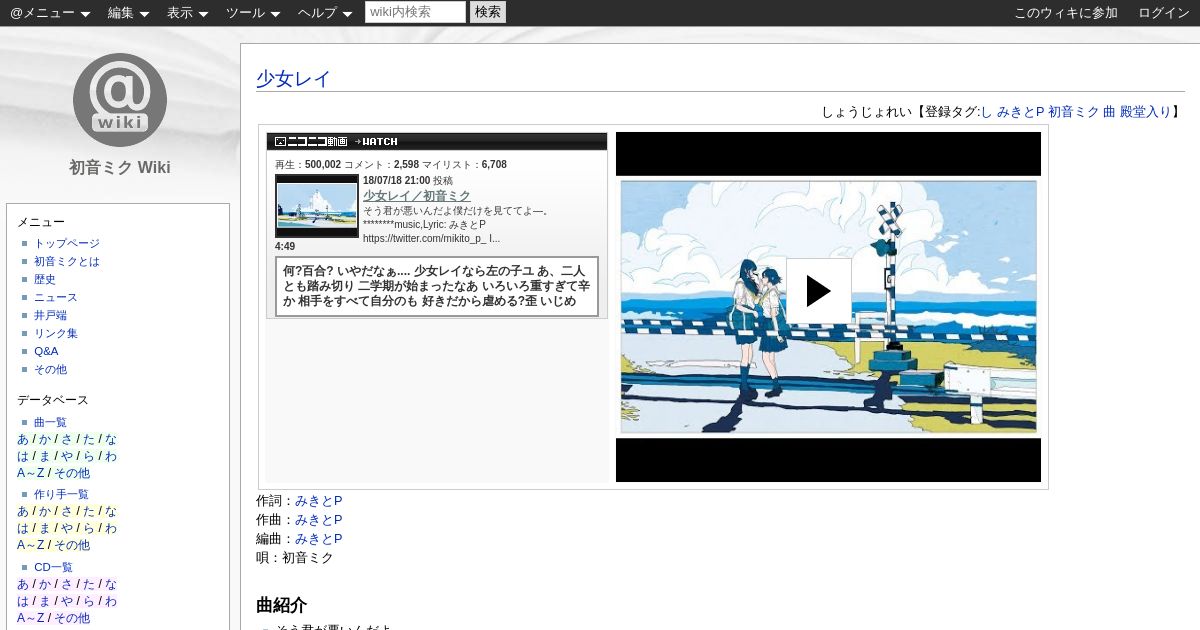This screenshot has height=630, width=1200.
Task: Select あ index under 曲一覧
Action: coord(23,439)
